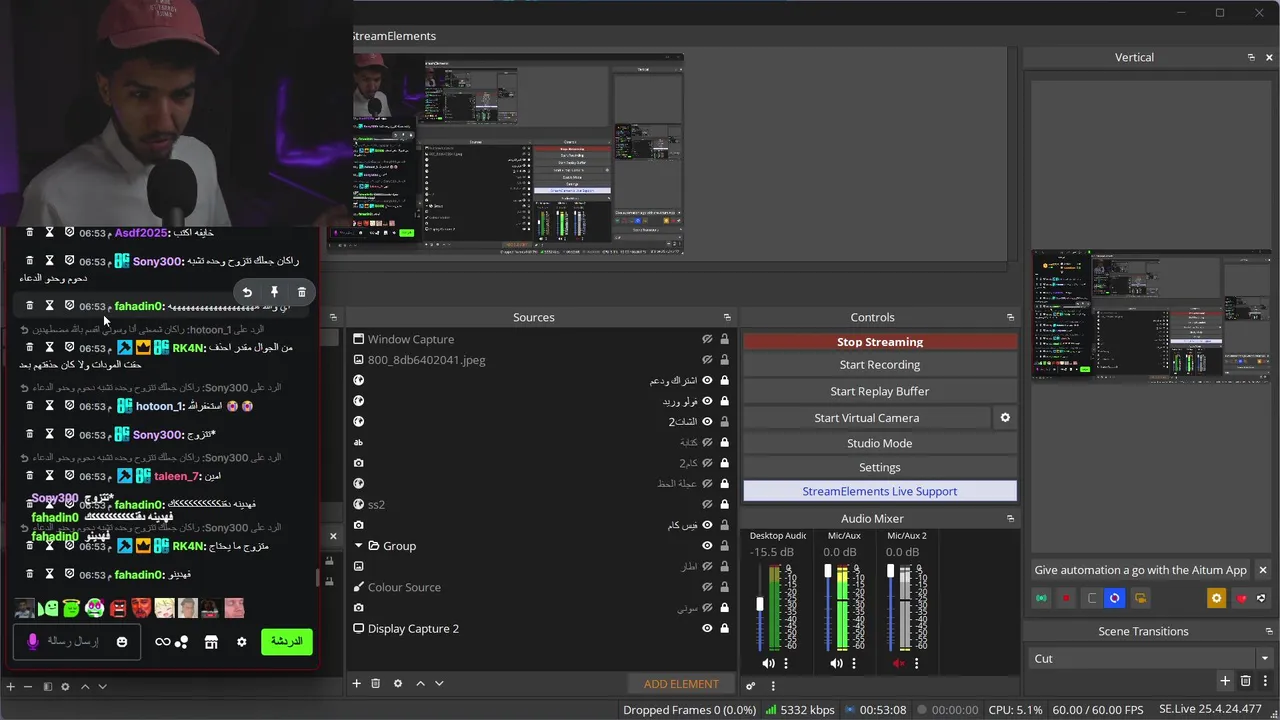
Task: Open virtual camera settings gear
Action: 1005,418
